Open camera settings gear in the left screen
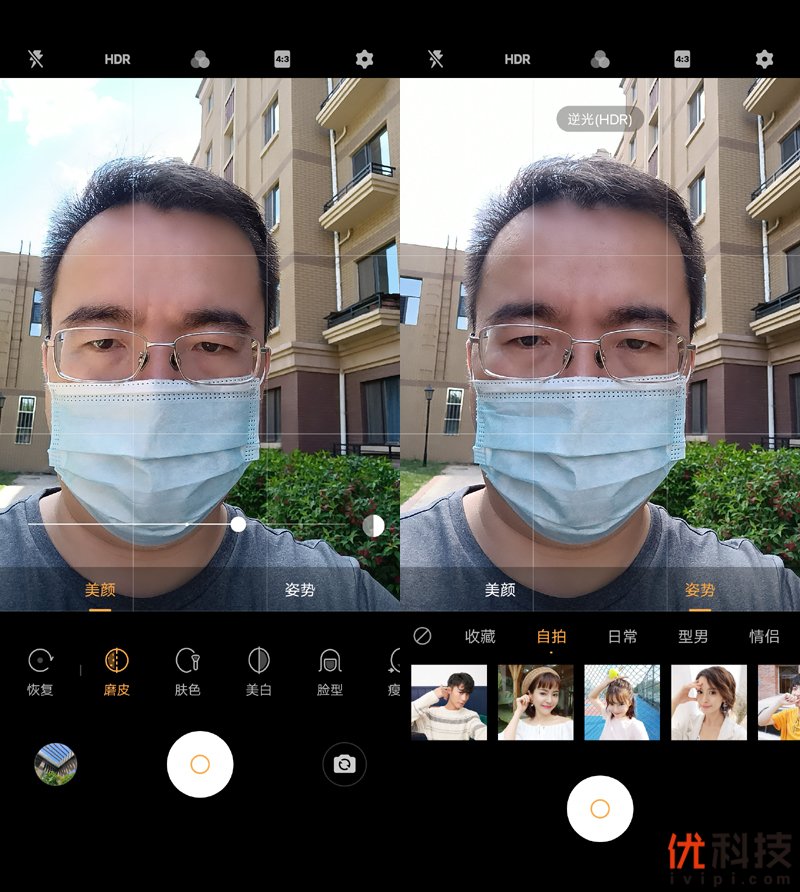 point(364,59)
